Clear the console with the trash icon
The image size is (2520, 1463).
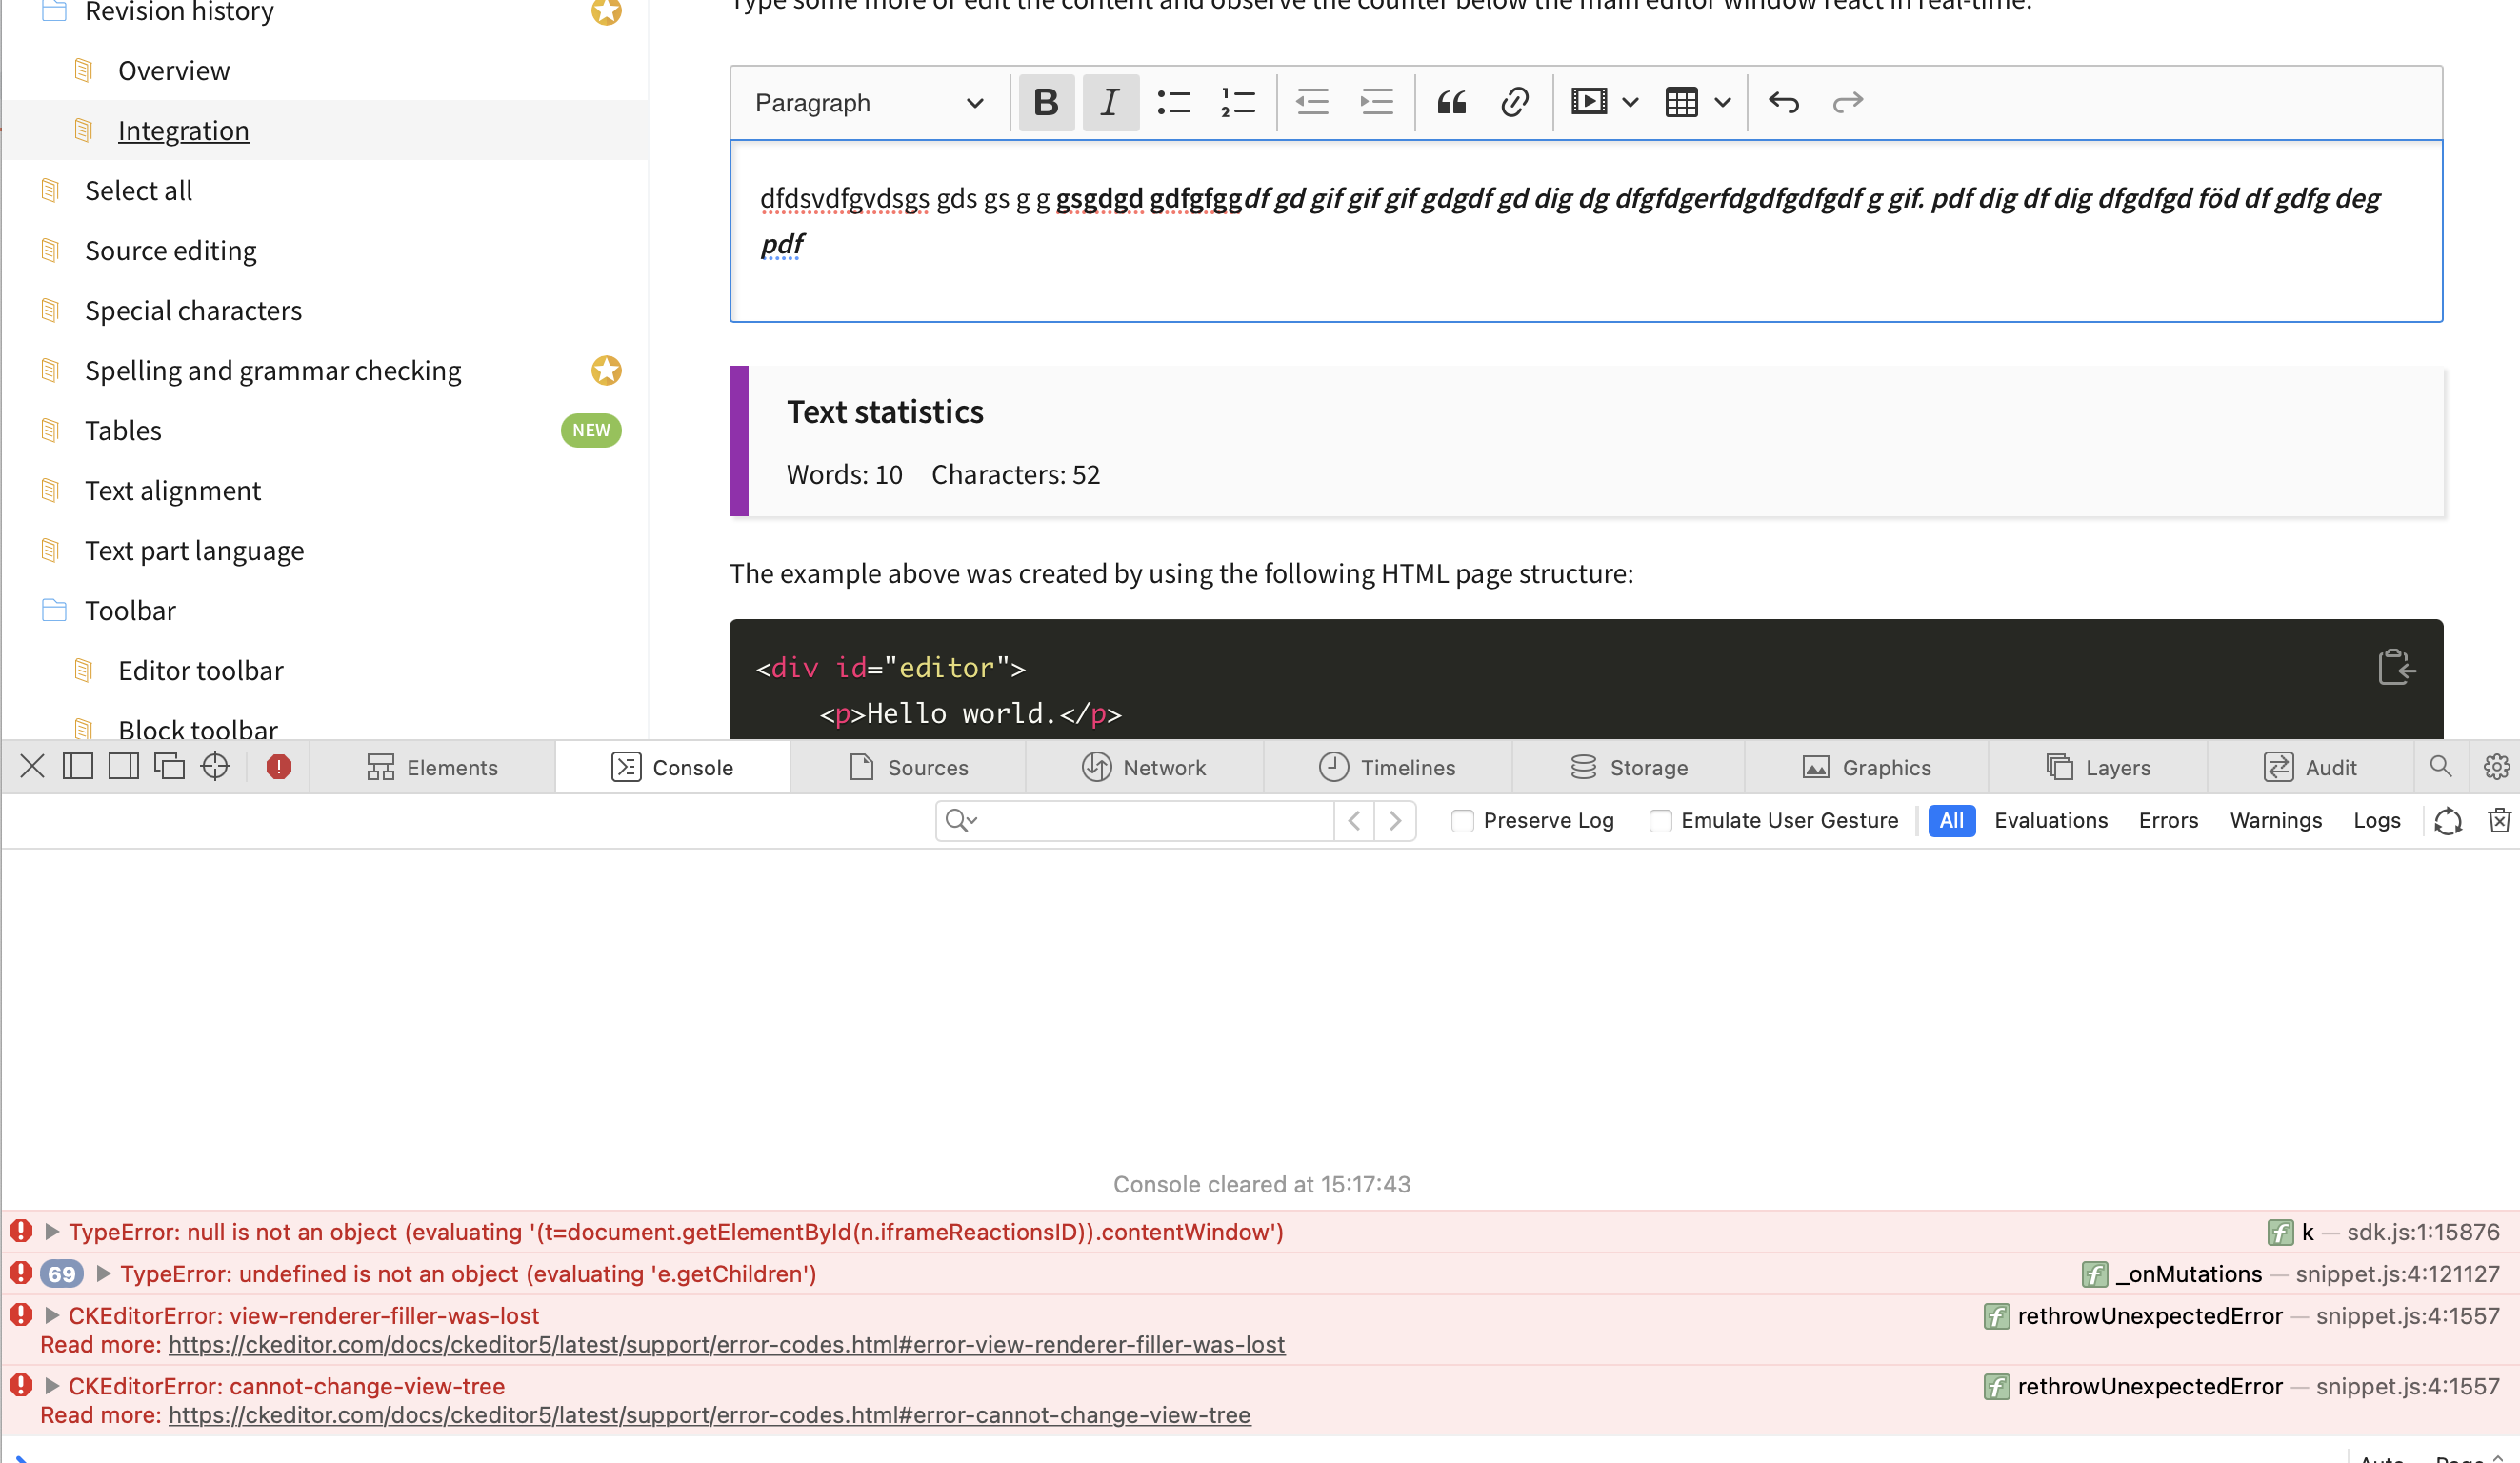pos(2500,820)
